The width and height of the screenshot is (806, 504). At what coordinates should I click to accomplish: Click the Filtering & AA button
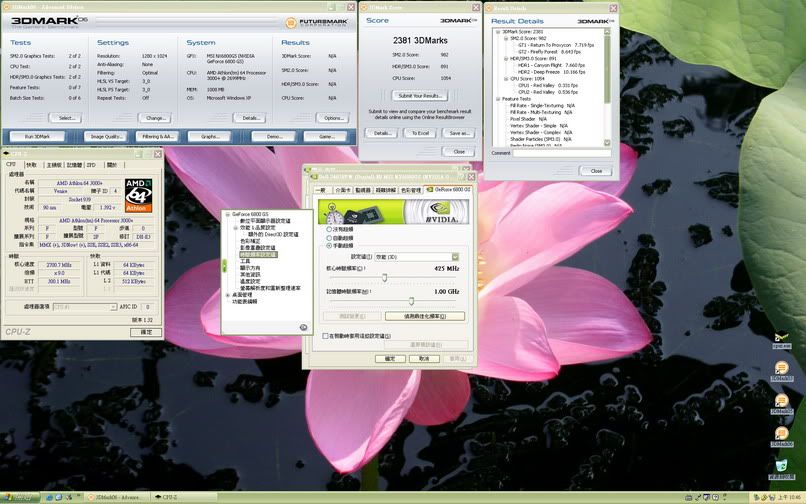[157, 136]
